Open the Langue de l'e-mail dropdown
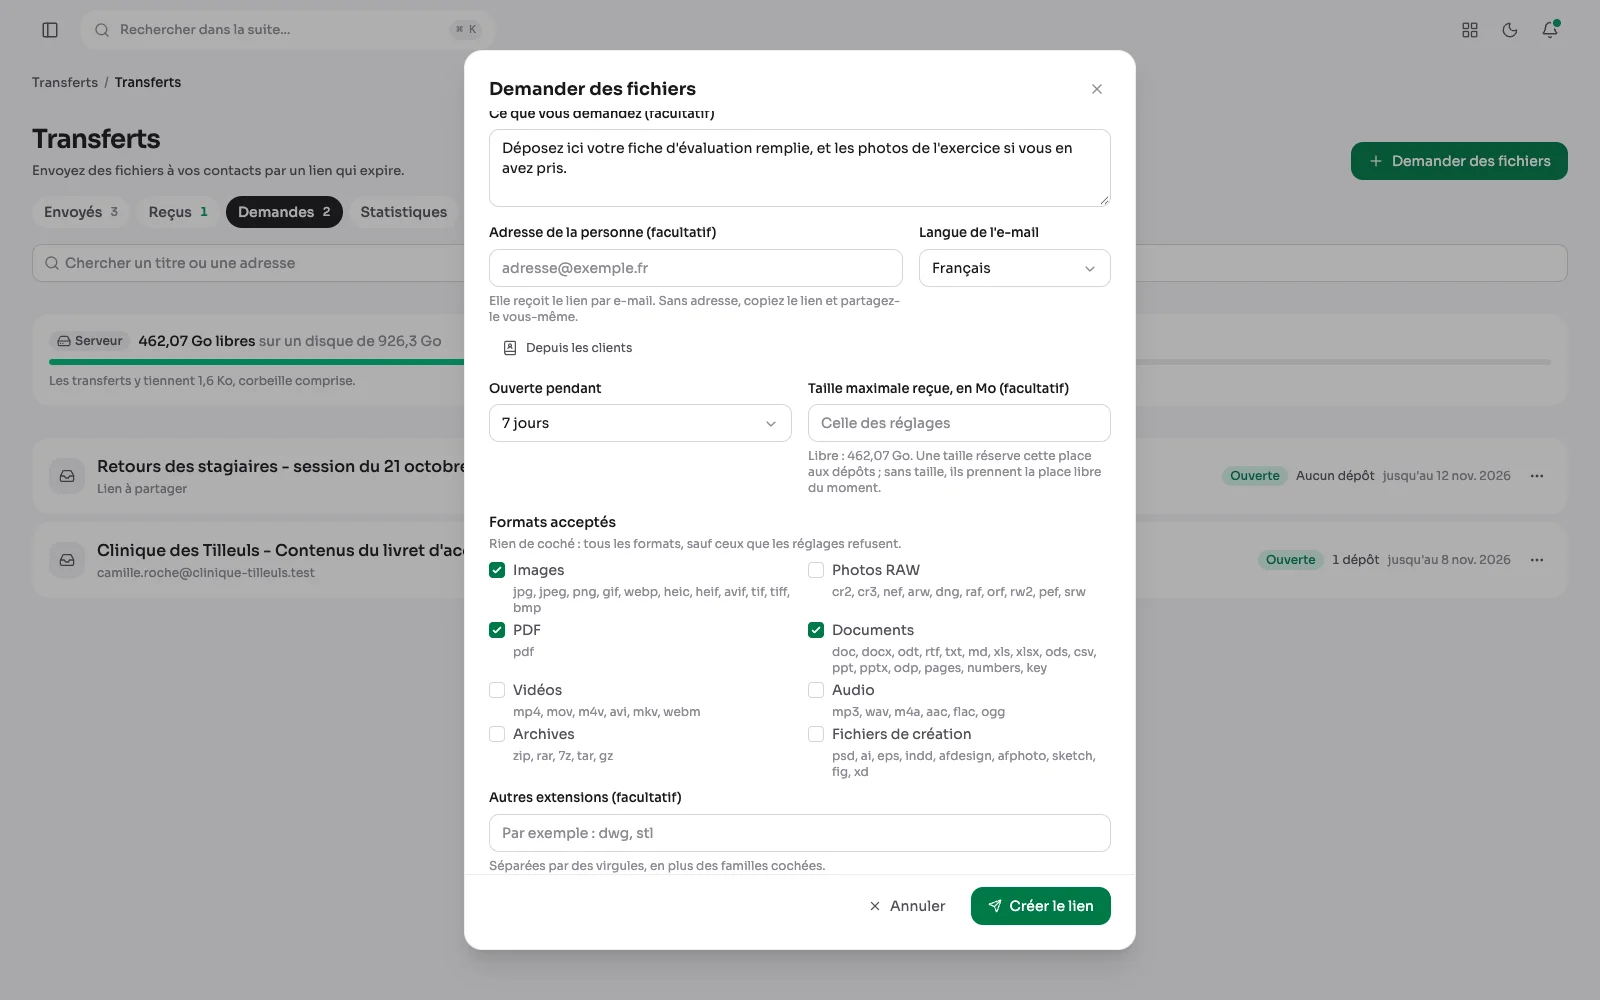Viewport: 1600px width, 1000px height. click(1014, 268)
